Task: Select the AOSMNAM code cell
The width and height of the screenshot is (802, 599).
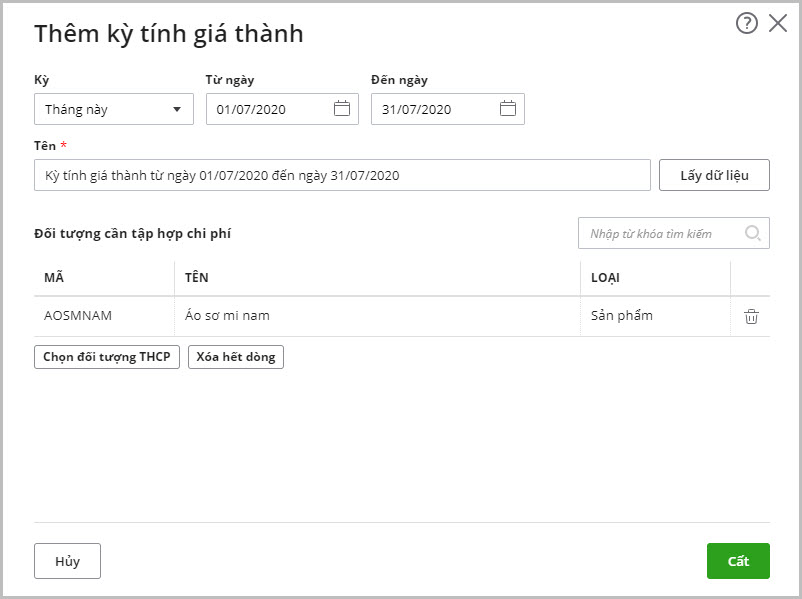Action: click(78, 316)
